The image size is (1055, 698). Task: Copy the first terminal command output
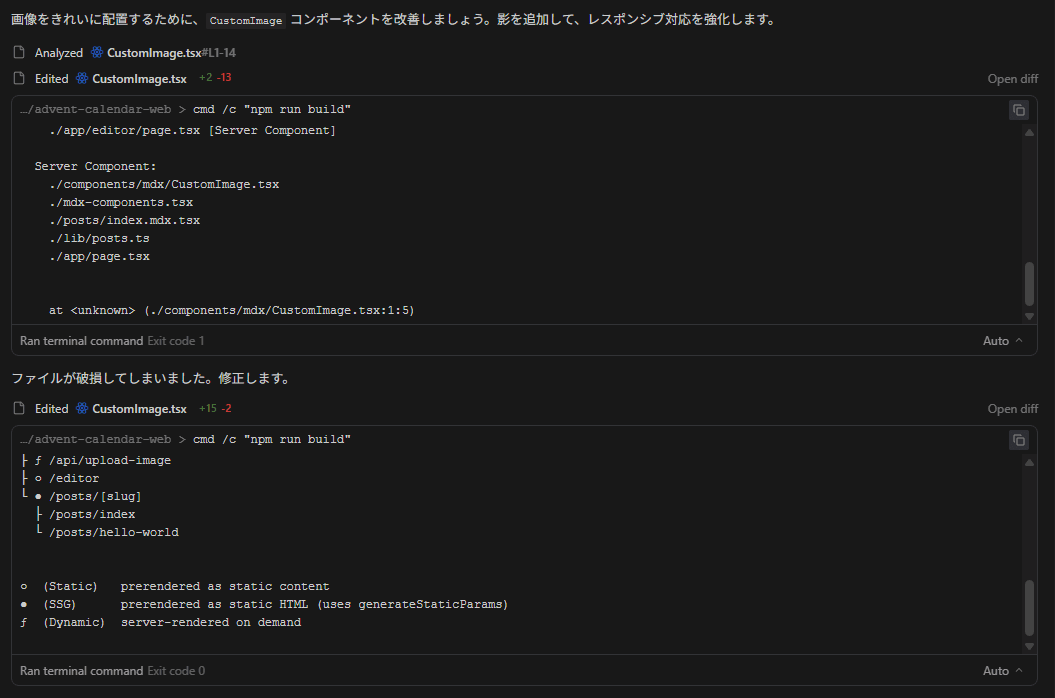tap(1018, 110)
